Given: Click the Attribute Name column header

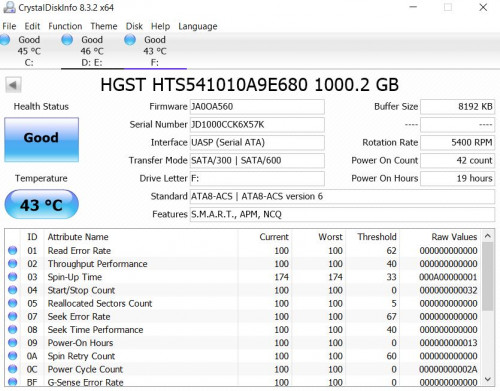Looking at the screenshot, I should pyautogui.click(x=78, y=237).
